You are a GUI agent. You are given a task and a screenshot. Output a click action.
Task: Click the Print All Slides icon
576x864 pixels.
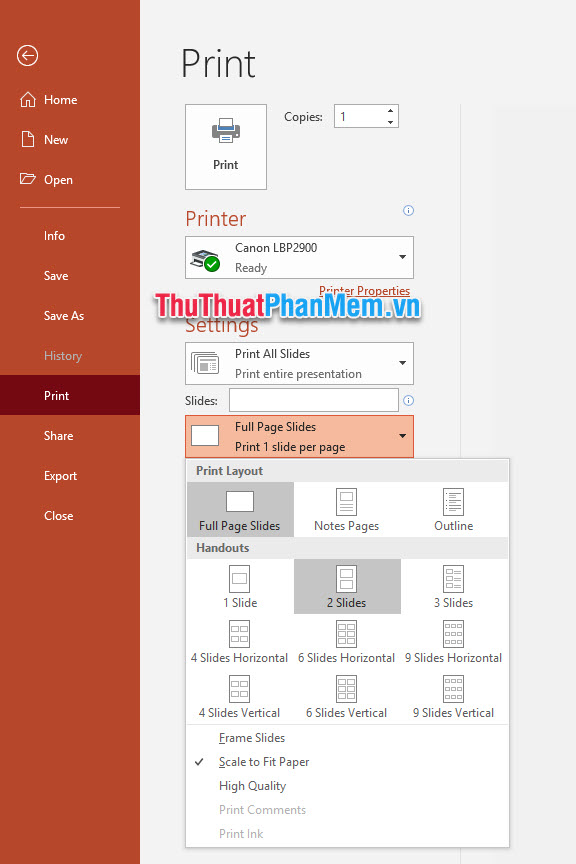tap(205, 364)
